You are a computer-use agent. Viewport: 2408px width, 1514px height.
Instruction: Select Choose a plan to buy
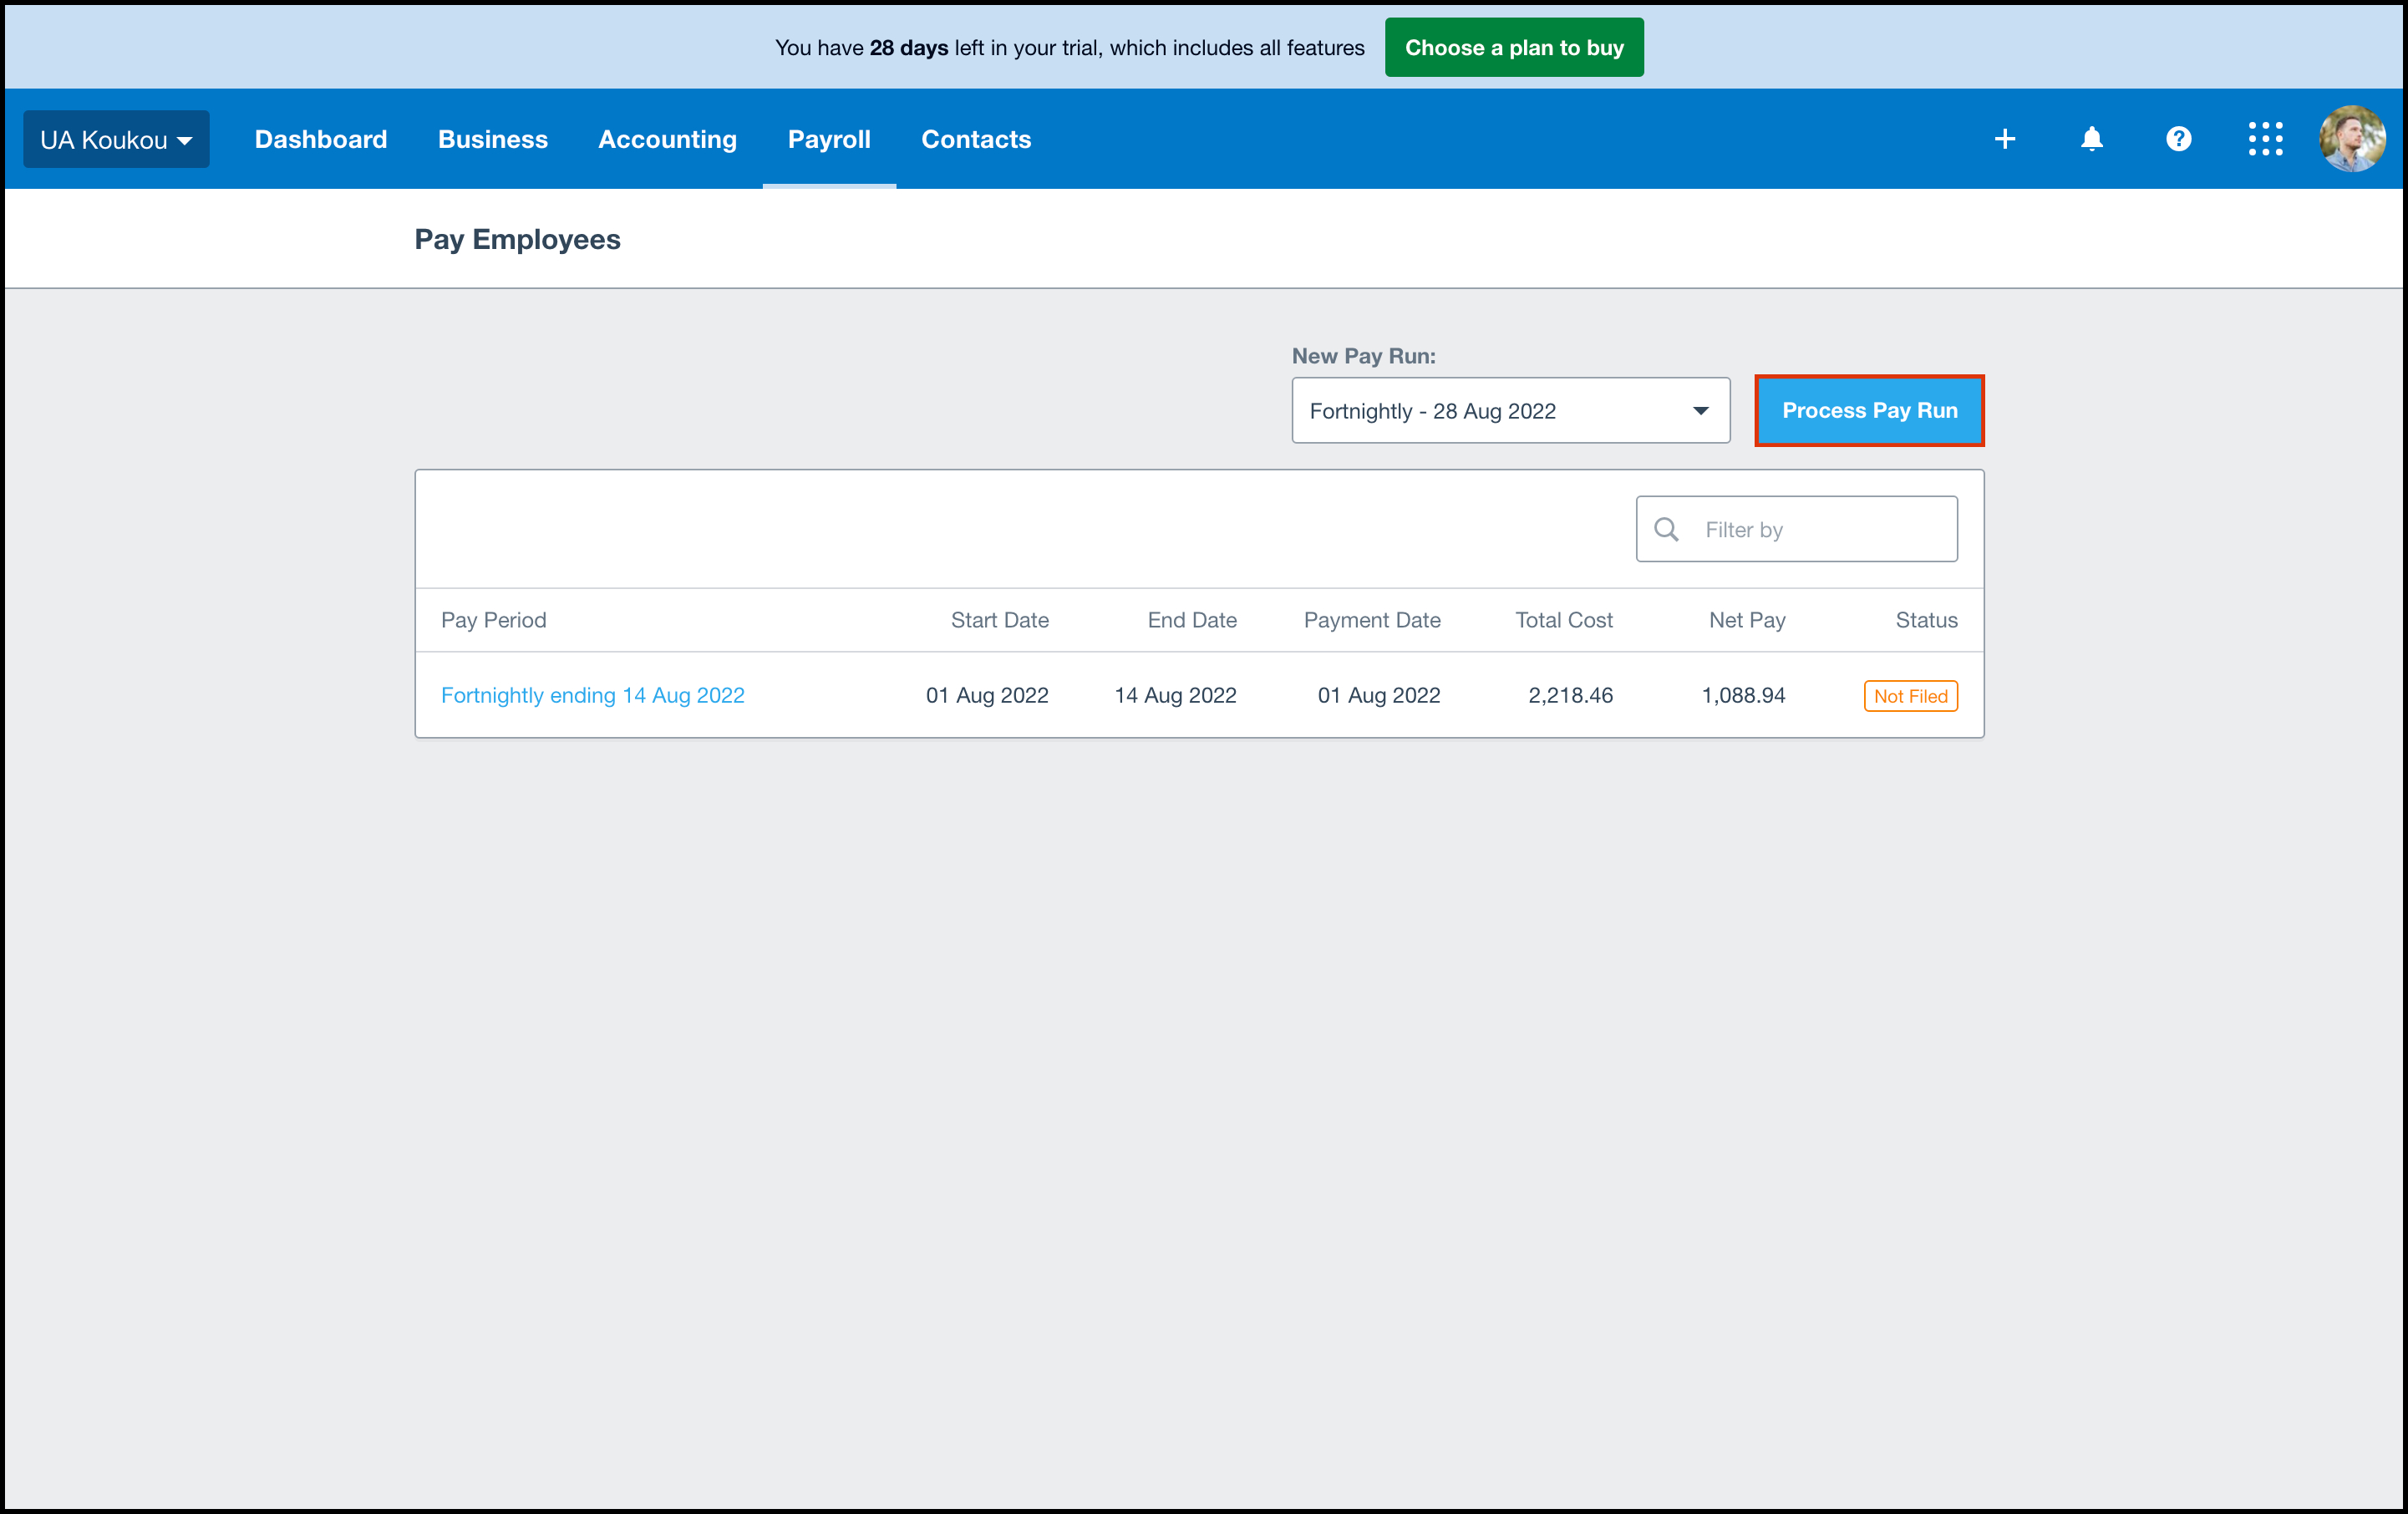tap(1513, 47)
